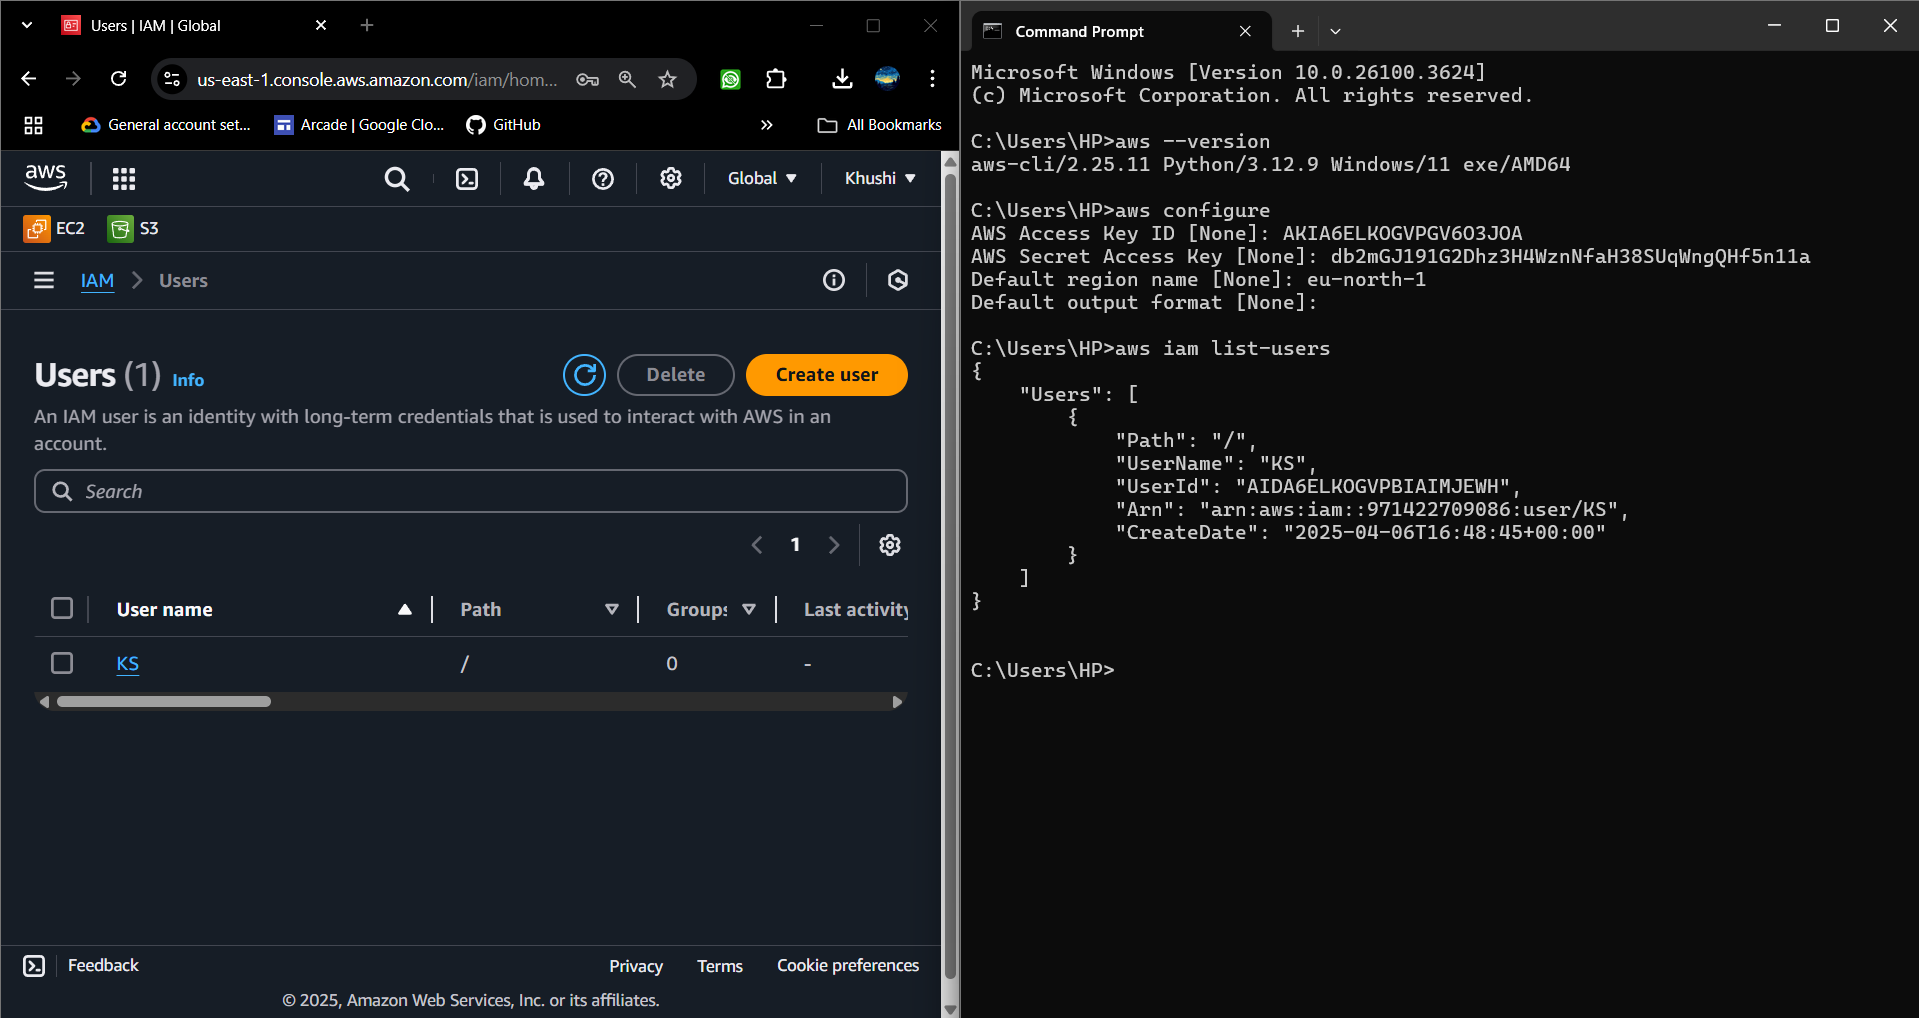The image size is (1919, 1018).
Task: Open the browser three-dot menu
Action: 932,79
